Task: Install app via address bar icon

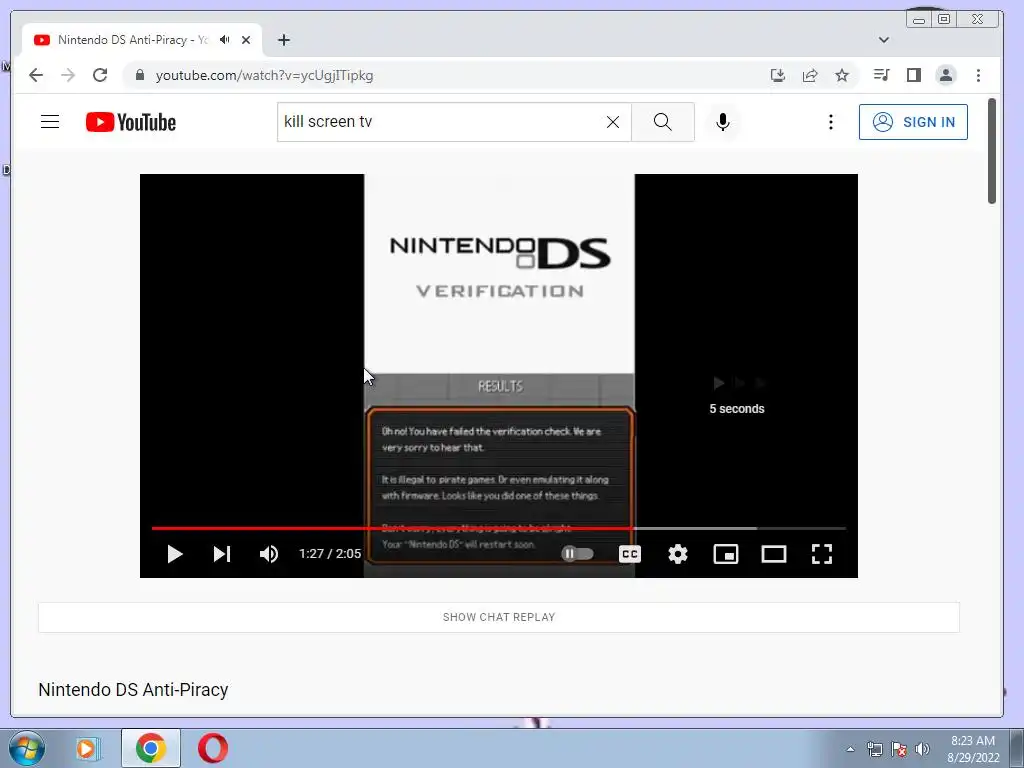Action: (x=777, y=75)
